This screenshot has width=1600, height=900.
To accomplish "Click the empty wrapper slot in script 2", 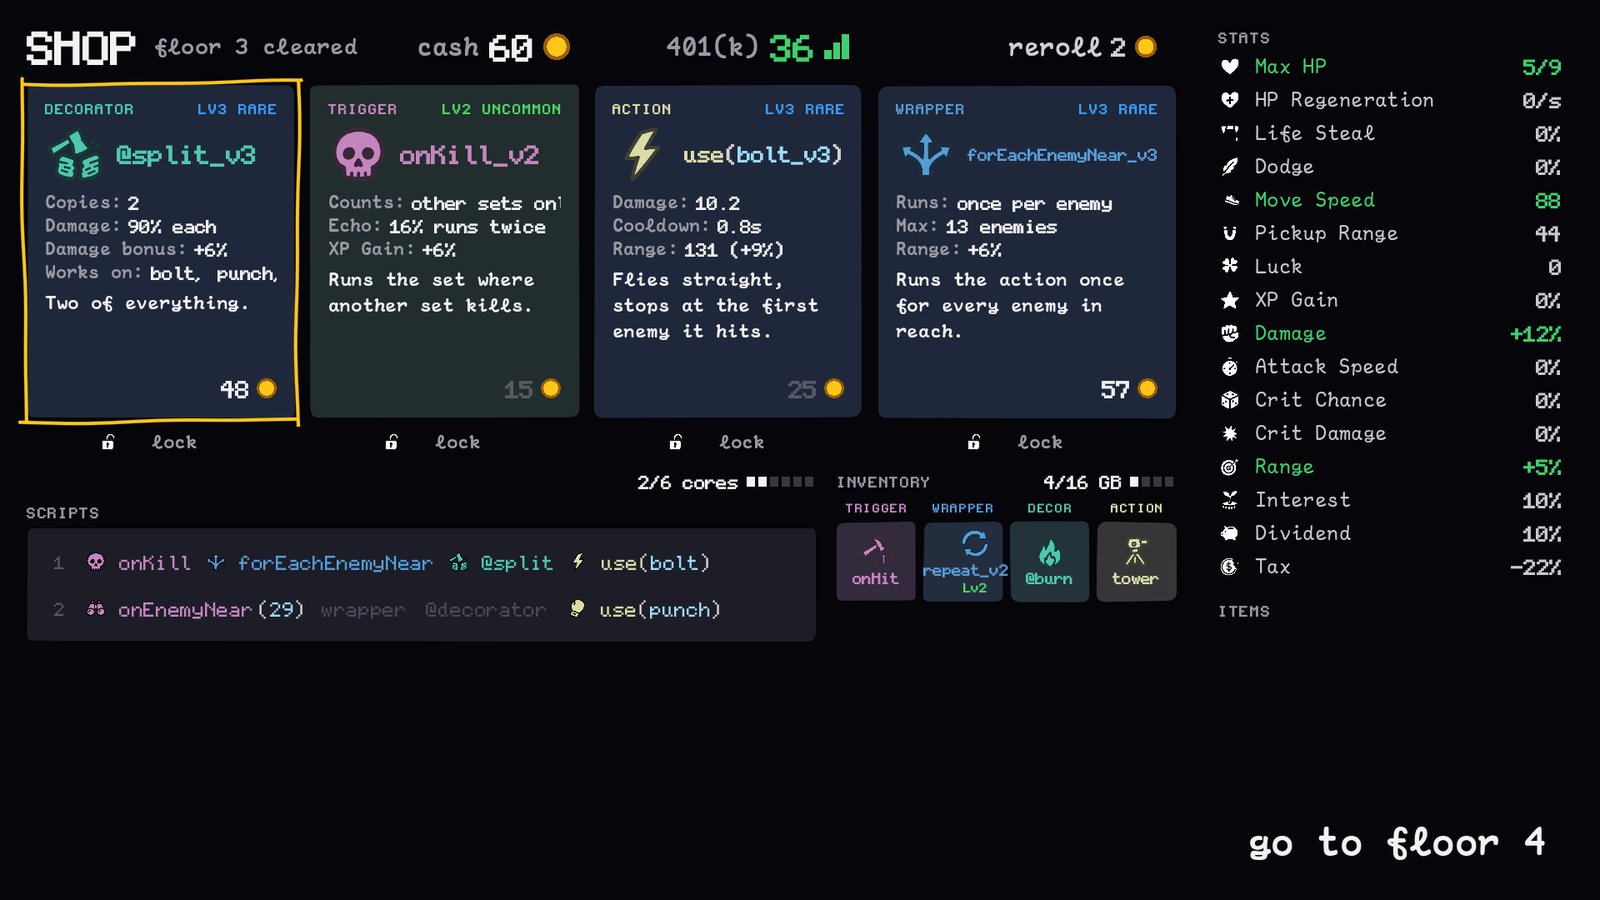I will pos(363,610).
